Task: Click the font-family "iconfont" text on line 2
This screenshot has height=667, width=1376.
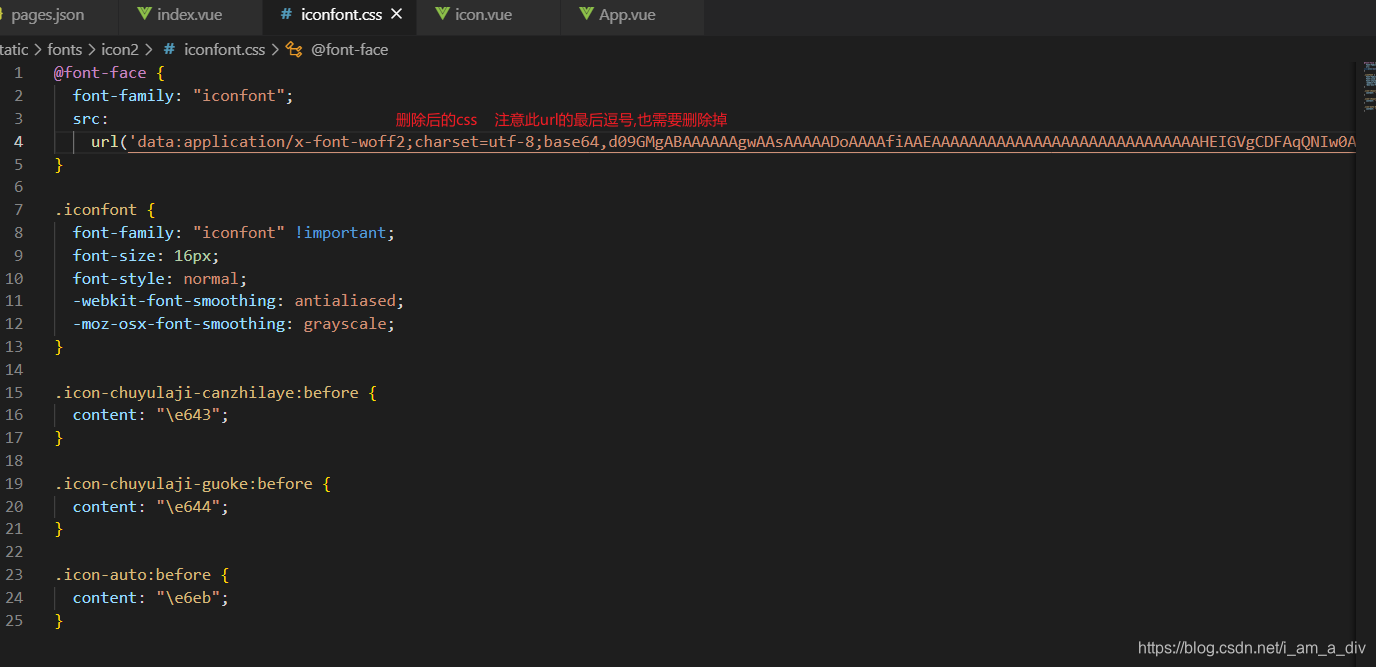Action: [x=183, y=96]
